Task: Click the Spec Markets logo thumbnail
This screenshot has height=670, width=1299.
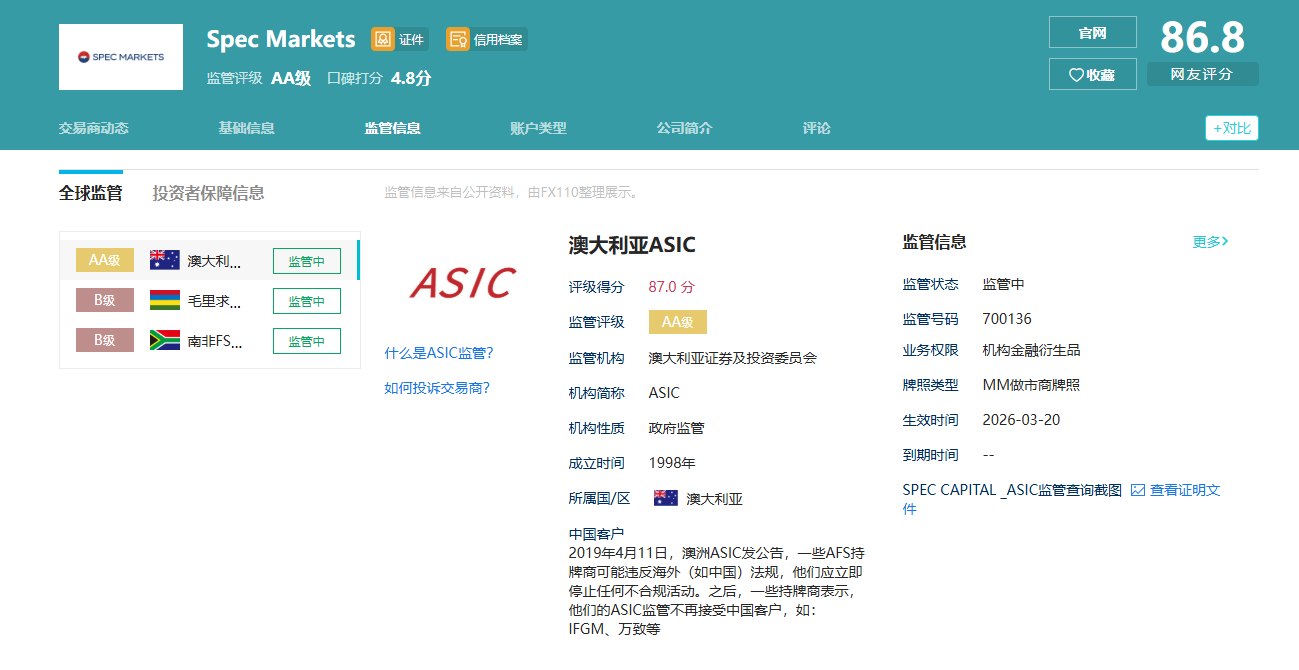Action: click(x=121, y=57)
